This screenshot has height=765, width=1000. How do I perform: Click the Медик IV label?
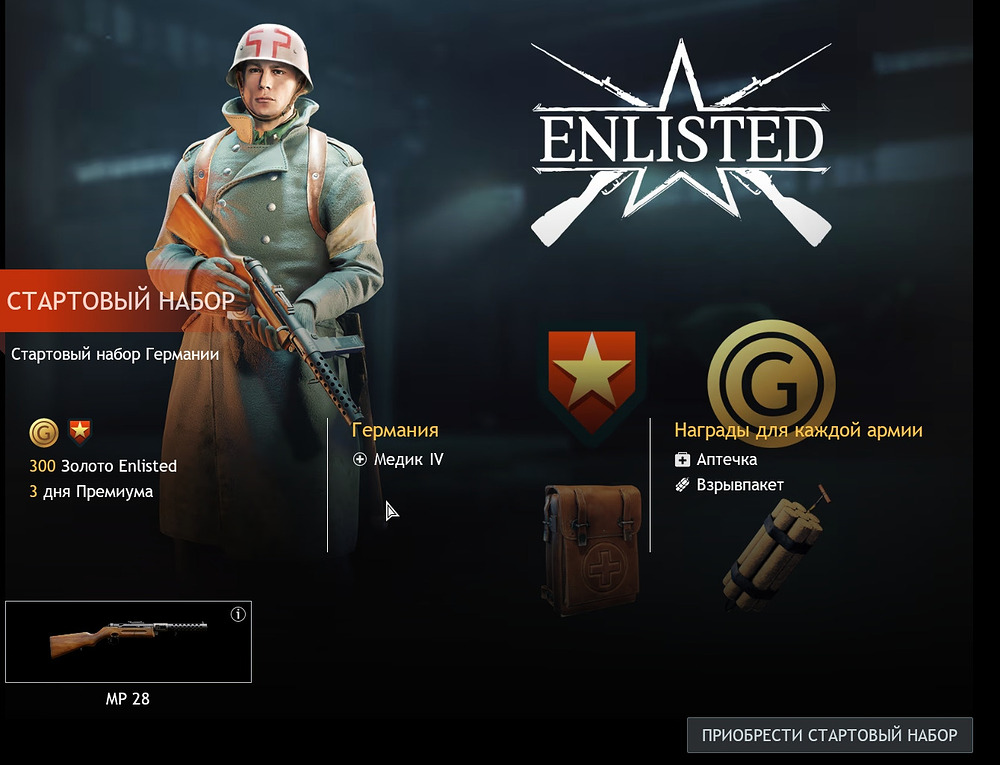409,460
